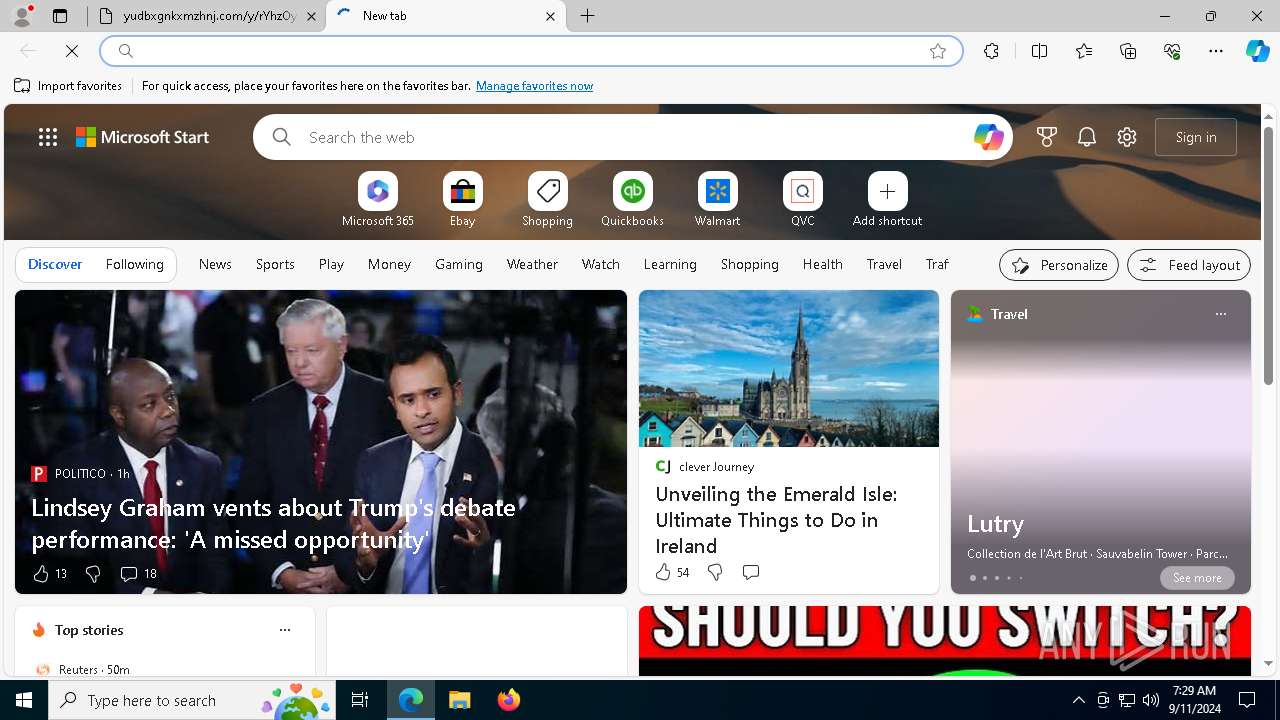This screenshot has width=1280, height=720.
Task: Open the notifications bell
Action: [1087, 137]
